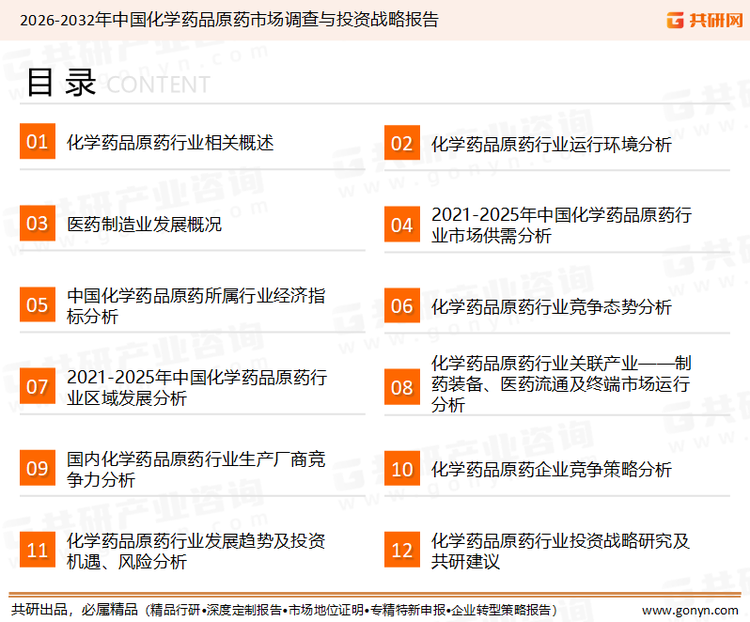The height and width of the screenshot is (622, 750).
Task: Click the orange 06 number box
Action: pyautogui.click(x=402, y=305)
